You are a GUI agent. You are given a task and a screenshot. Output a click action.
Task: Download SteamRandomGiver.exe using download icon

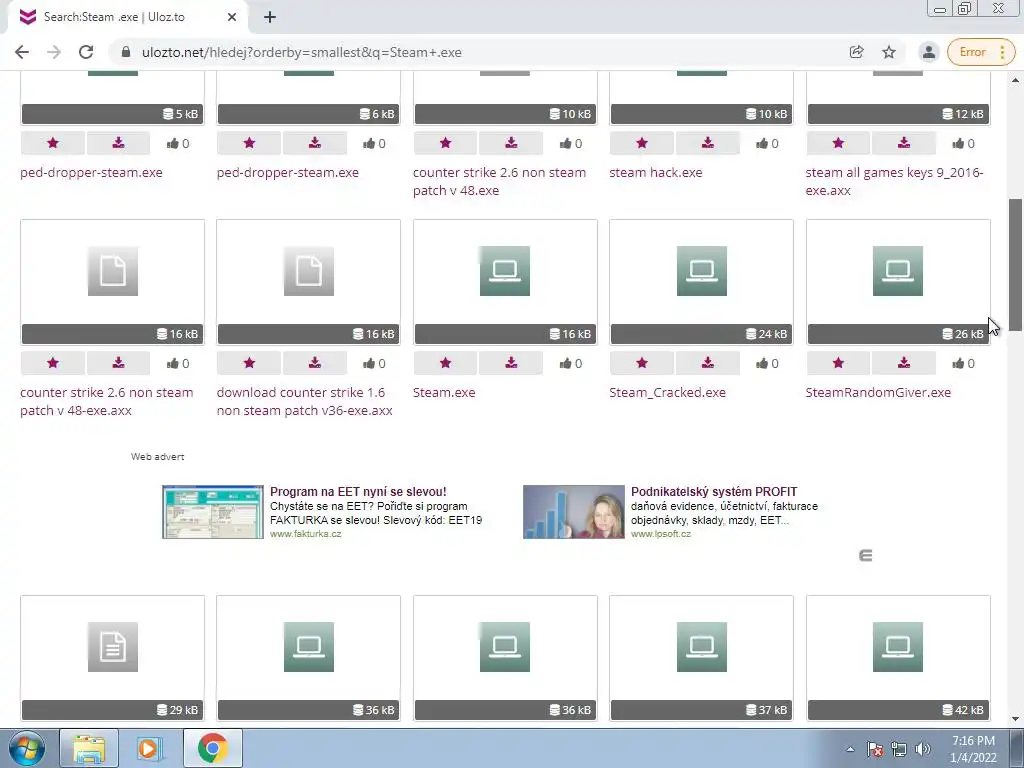coord(903,363)
